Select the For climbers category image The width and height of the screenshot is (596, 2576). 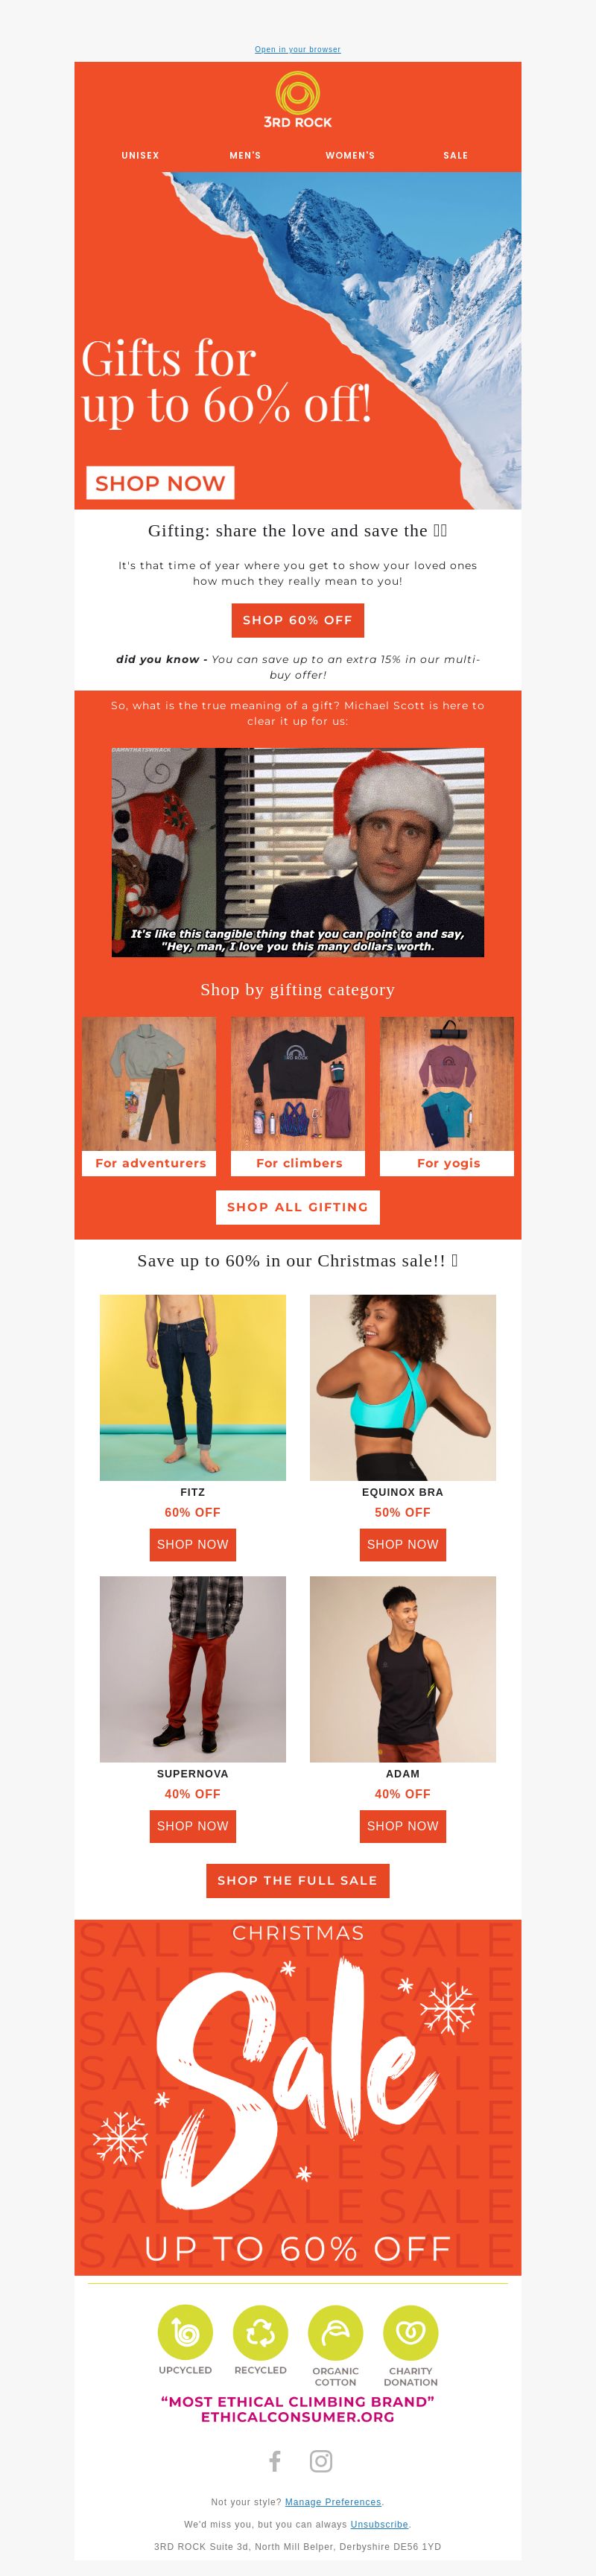298,1084
